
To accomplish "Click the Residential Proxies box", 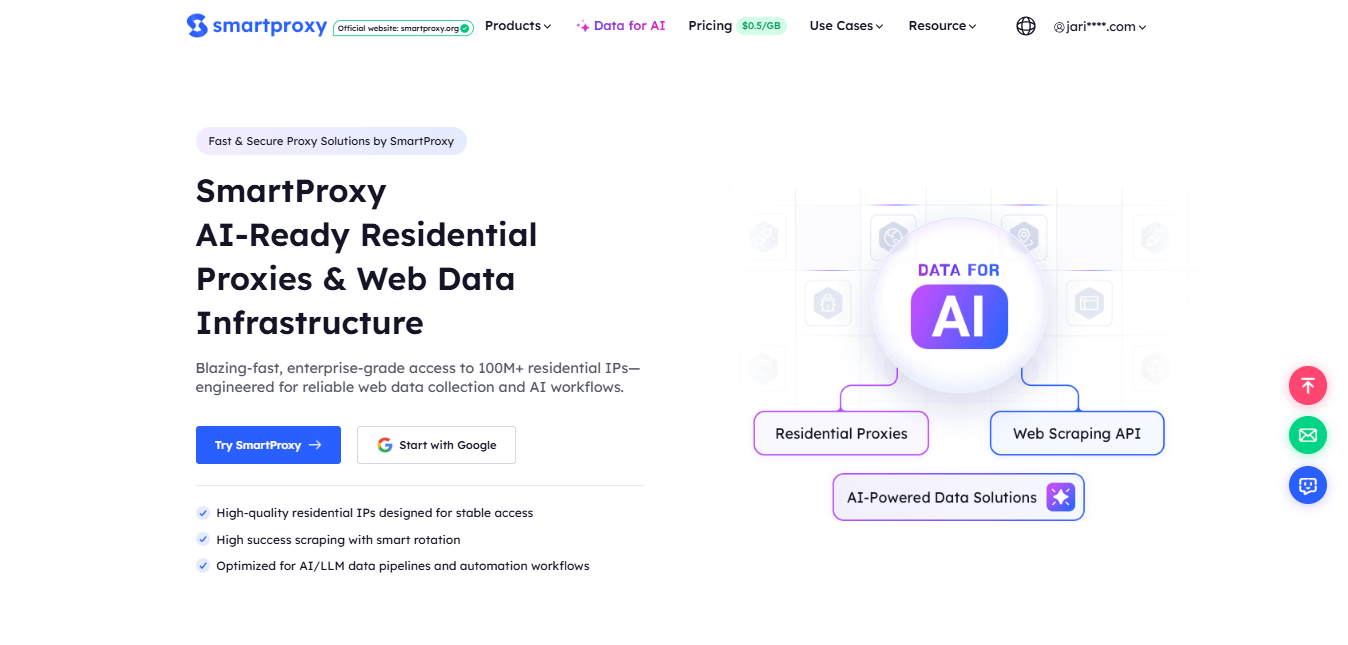I will [841, 434].
